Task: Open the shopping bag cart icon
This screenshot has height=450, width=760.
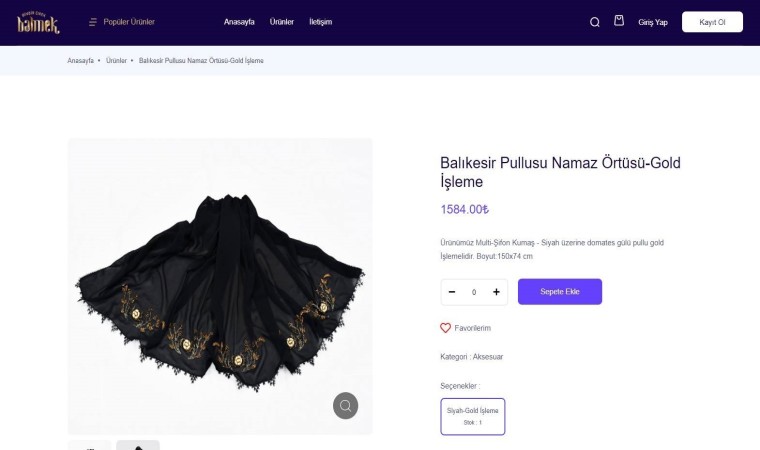Action: 619,21
